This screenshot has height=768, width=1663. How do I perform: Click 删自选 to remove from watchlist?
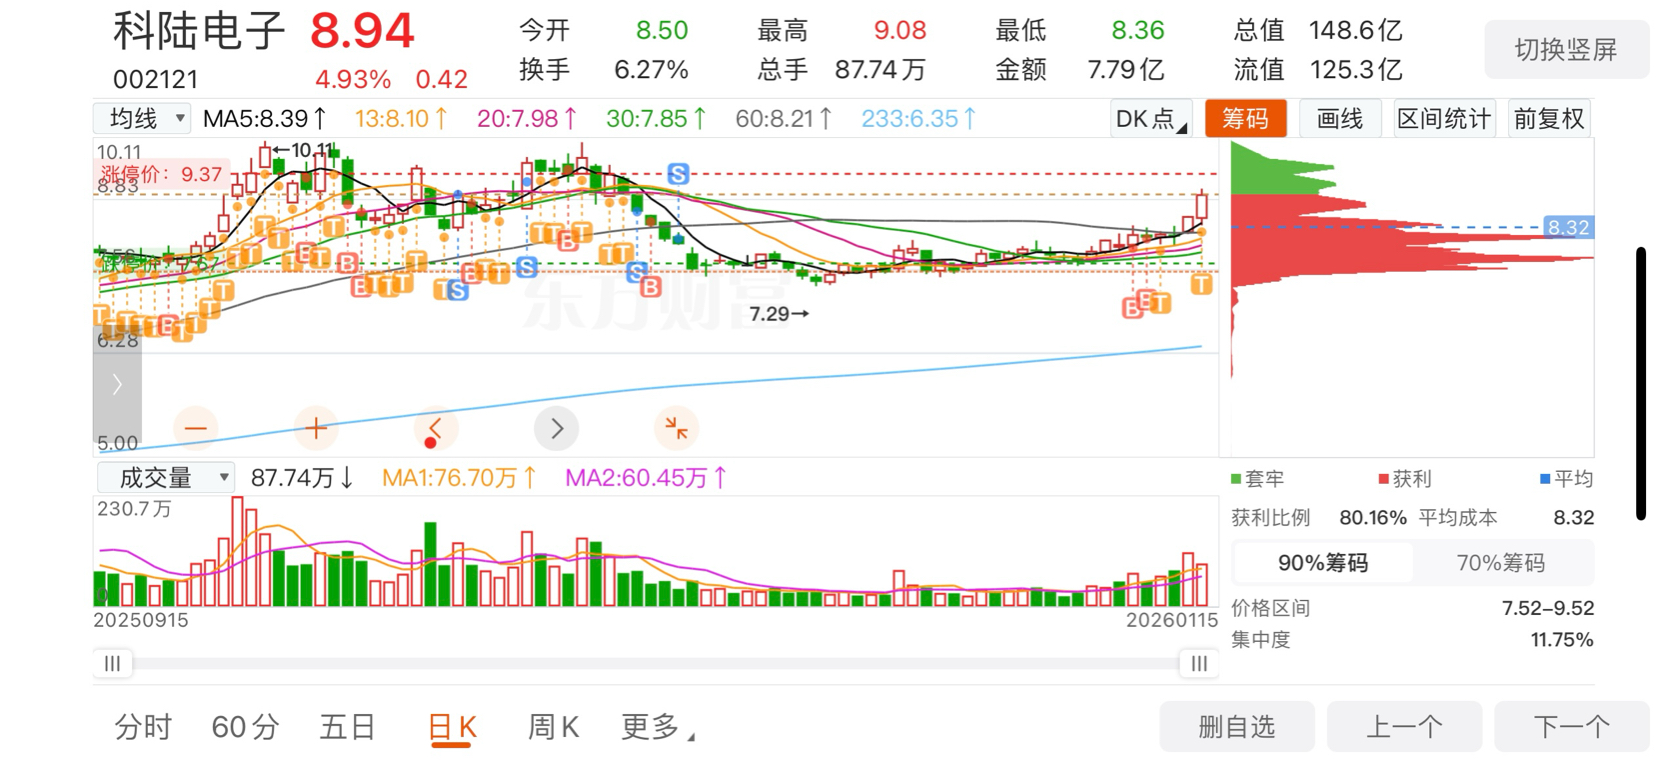coord(1237,727)
